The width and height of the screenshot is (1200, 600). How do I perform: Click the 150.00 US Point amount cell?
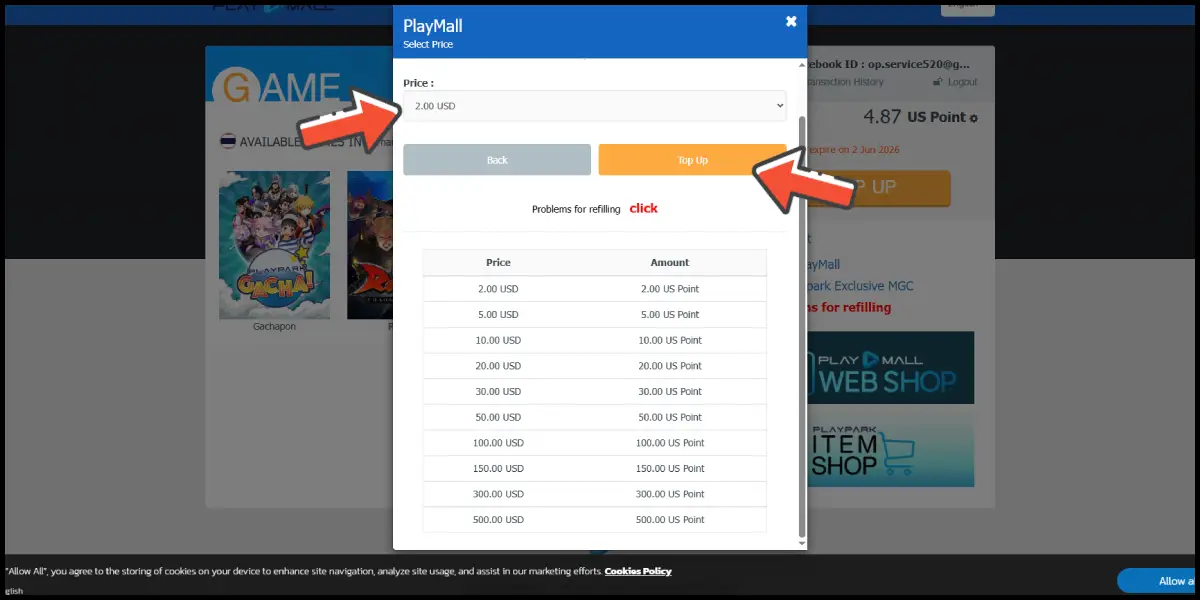(x=670, y=469)
